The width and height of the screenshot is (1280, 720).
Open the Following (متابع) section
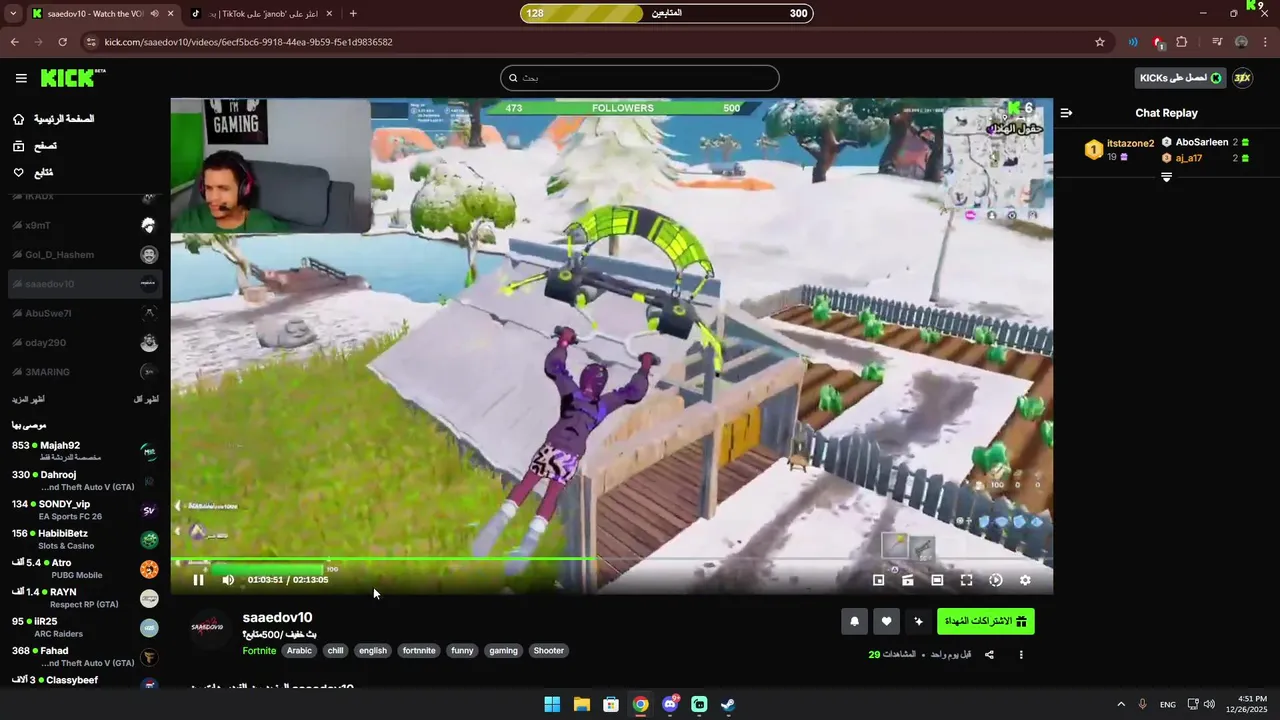pos(32,173)
